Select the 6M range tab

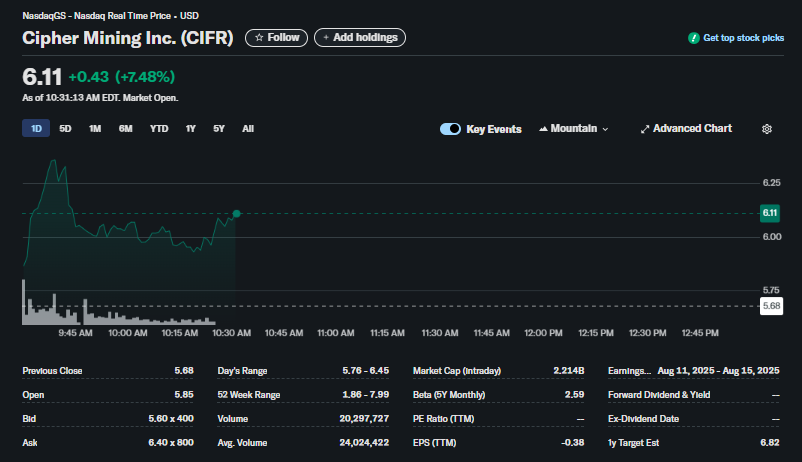click(x=125, y=128)
